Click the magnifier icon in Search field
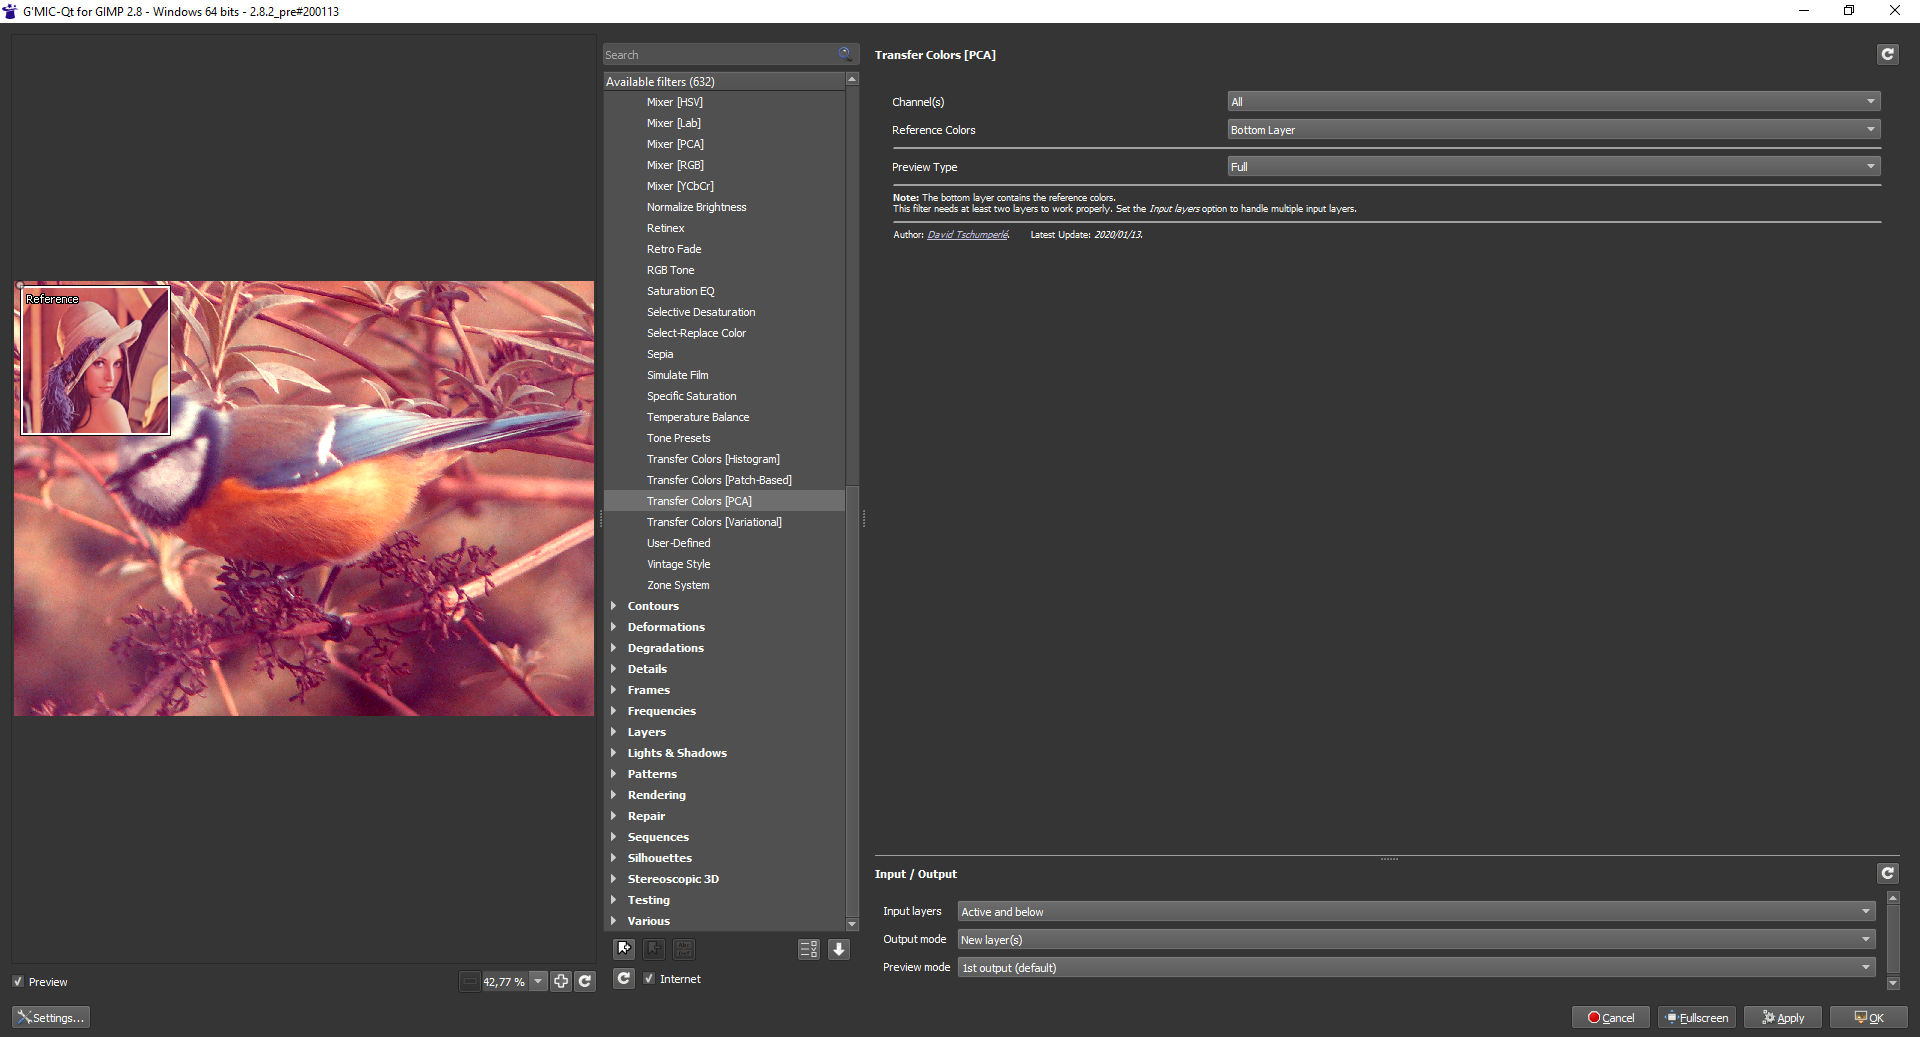Viewport: 1920px width, 1037px height. [845, 54]
